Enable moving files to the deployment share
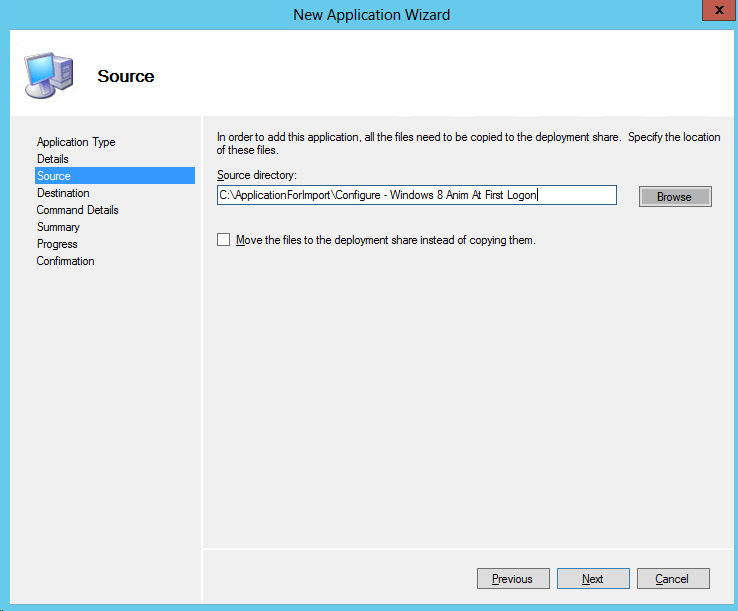Image resolution: width=738 pixels, height=611 pixels. 224,240
